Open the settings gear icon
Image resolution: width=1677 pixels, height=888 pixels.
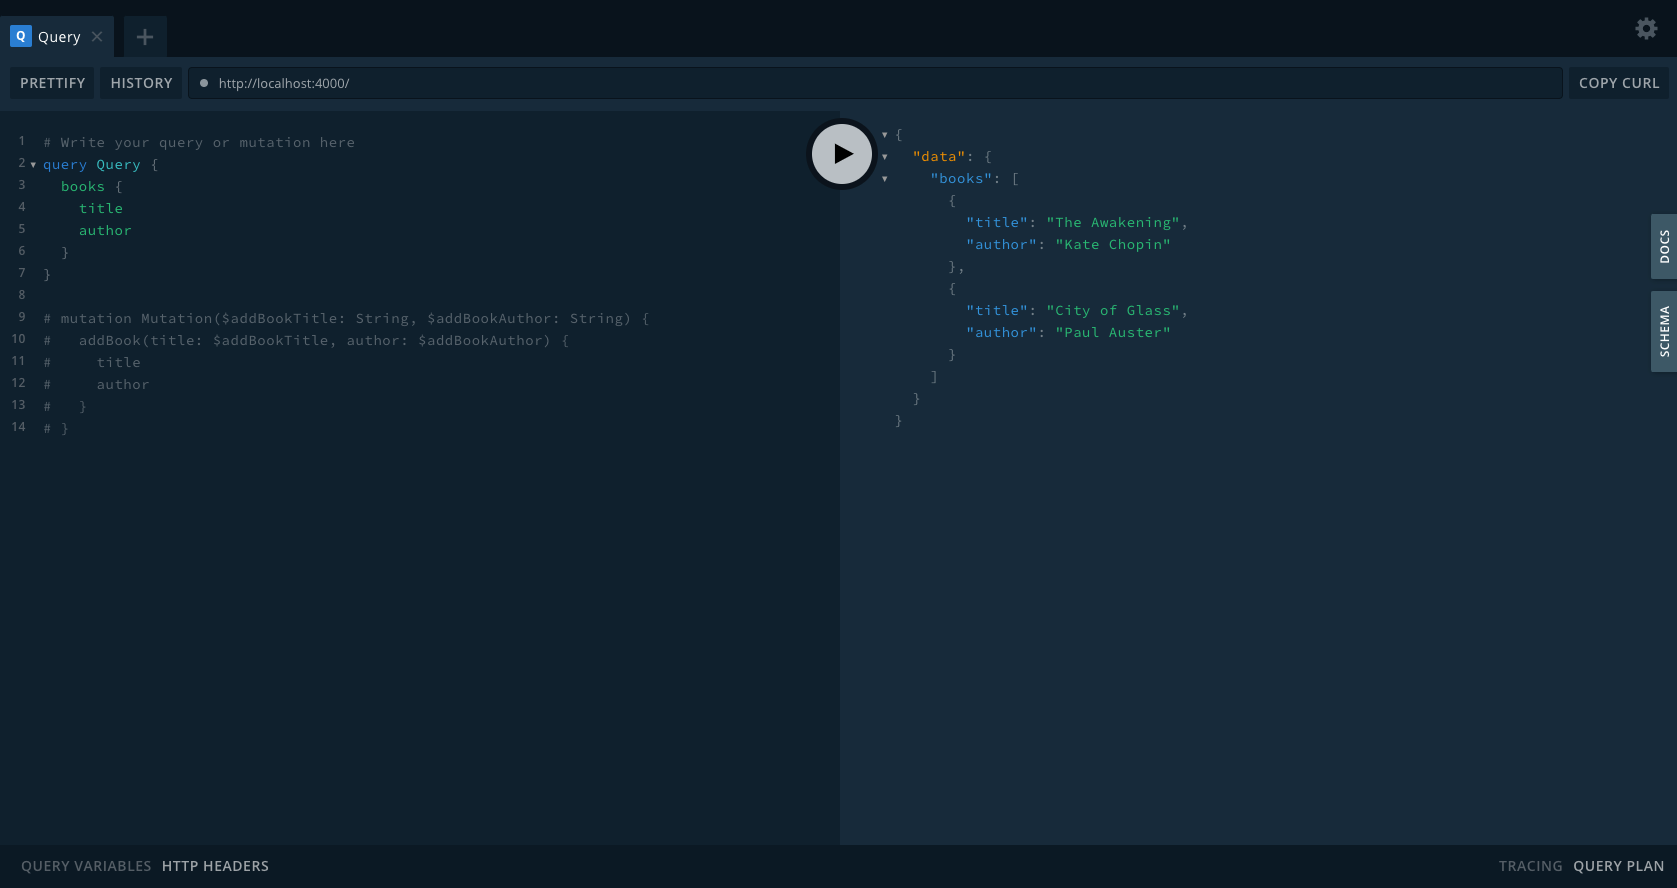[x=1646, y=29]
